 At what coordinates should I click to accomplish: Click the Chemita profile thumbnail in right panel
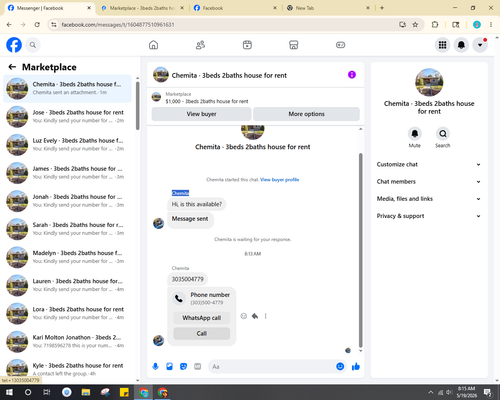429,82
